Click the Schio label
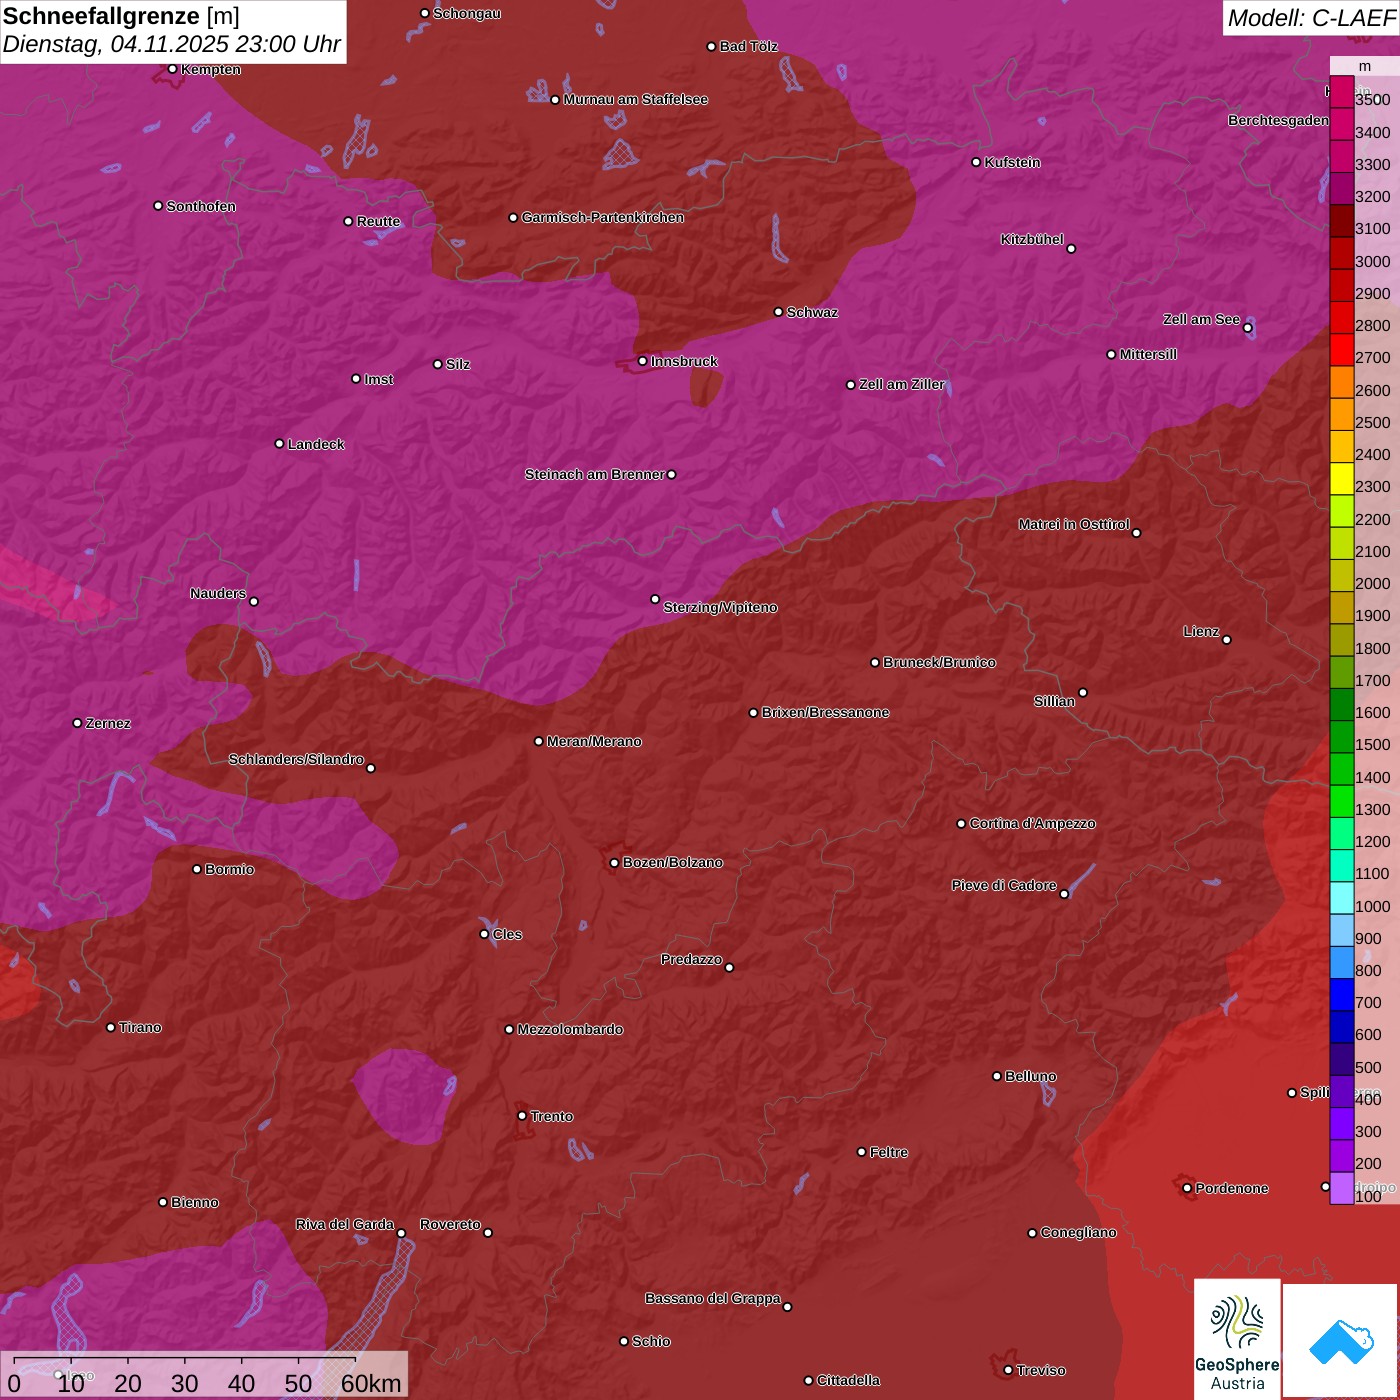 point(651,1341)
